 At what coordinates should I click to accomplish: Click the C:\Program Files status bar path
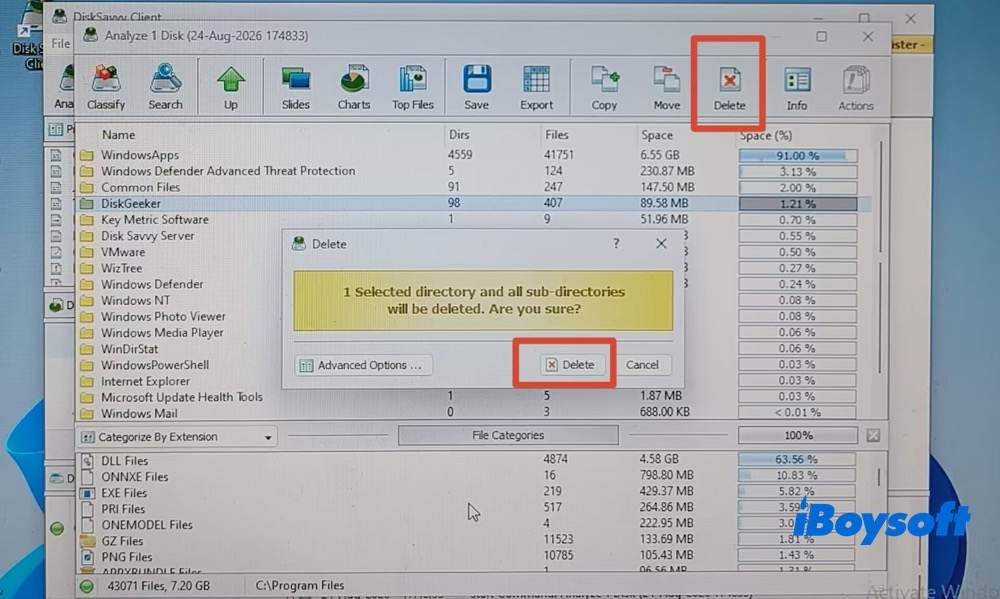tap(300, 585)
